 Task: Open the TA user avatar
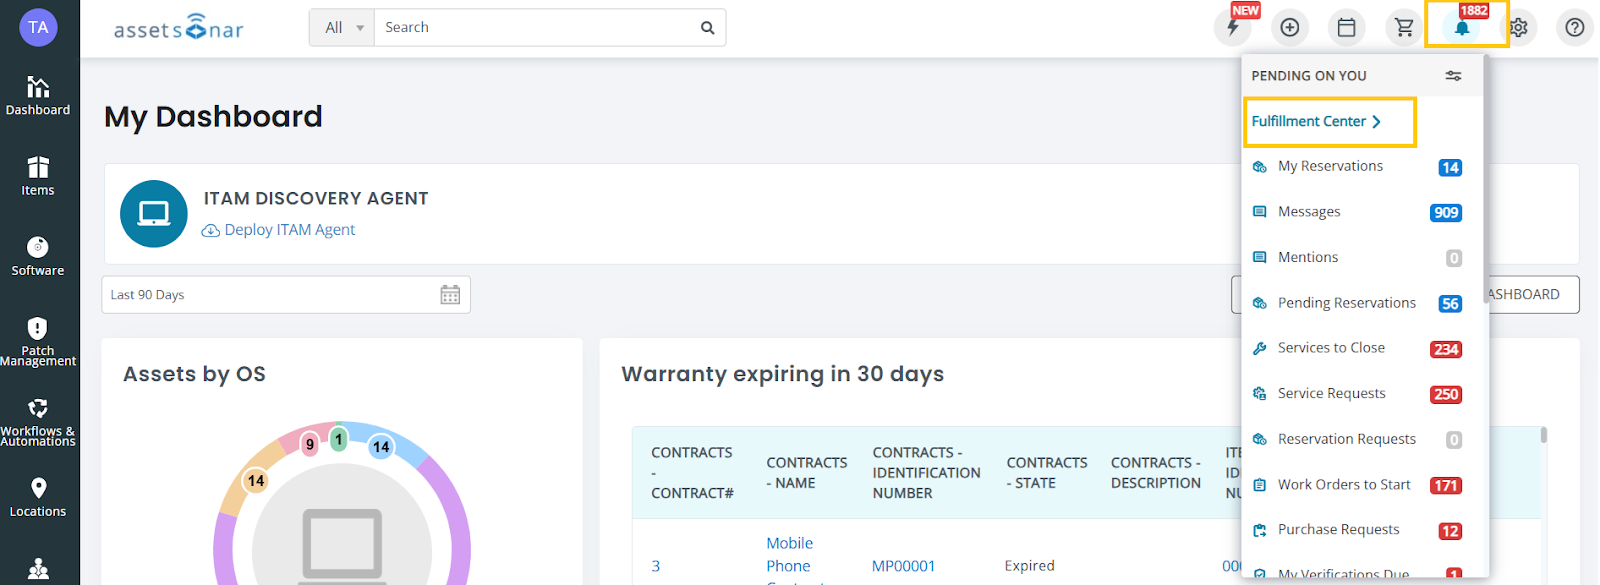pyautogui.click(x=38, y=27)
